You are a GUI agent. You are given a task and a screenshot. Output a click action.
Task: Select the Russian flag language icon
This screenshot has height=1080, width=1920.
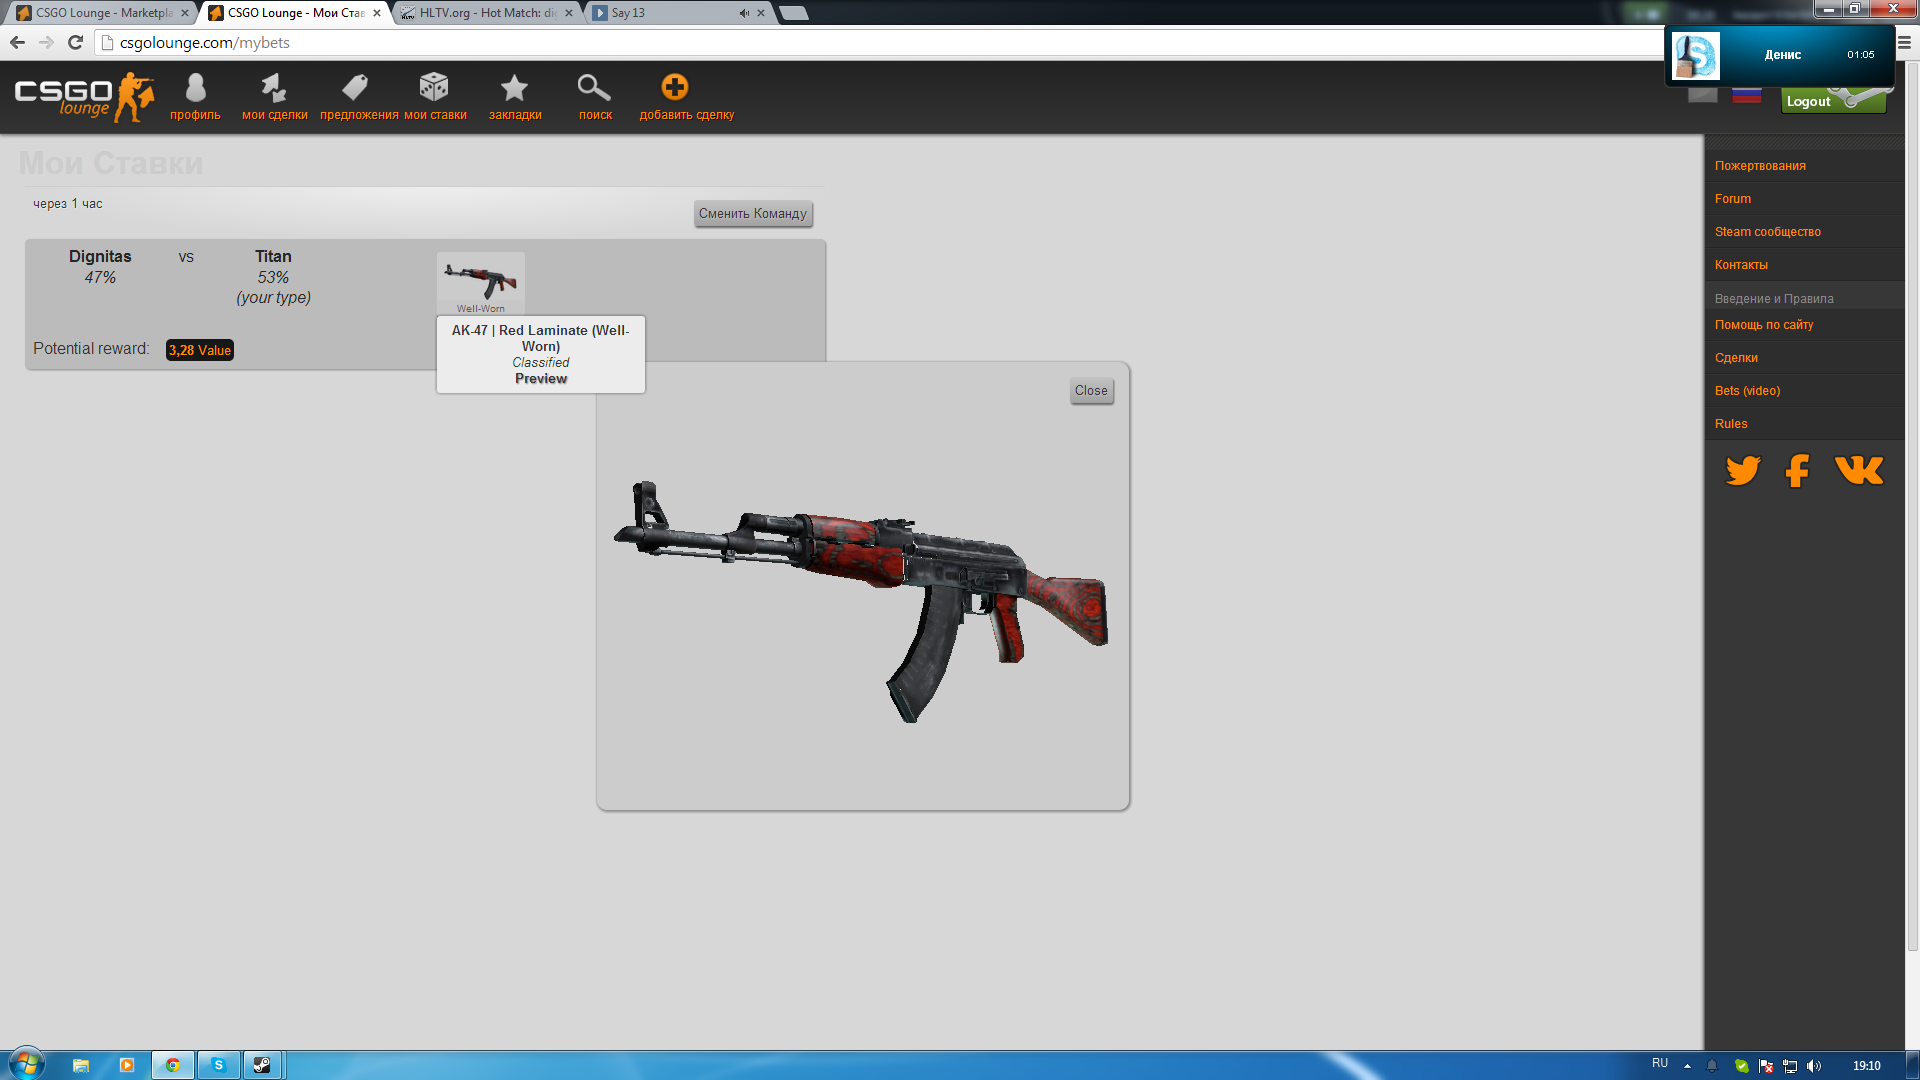(1746, 95)
